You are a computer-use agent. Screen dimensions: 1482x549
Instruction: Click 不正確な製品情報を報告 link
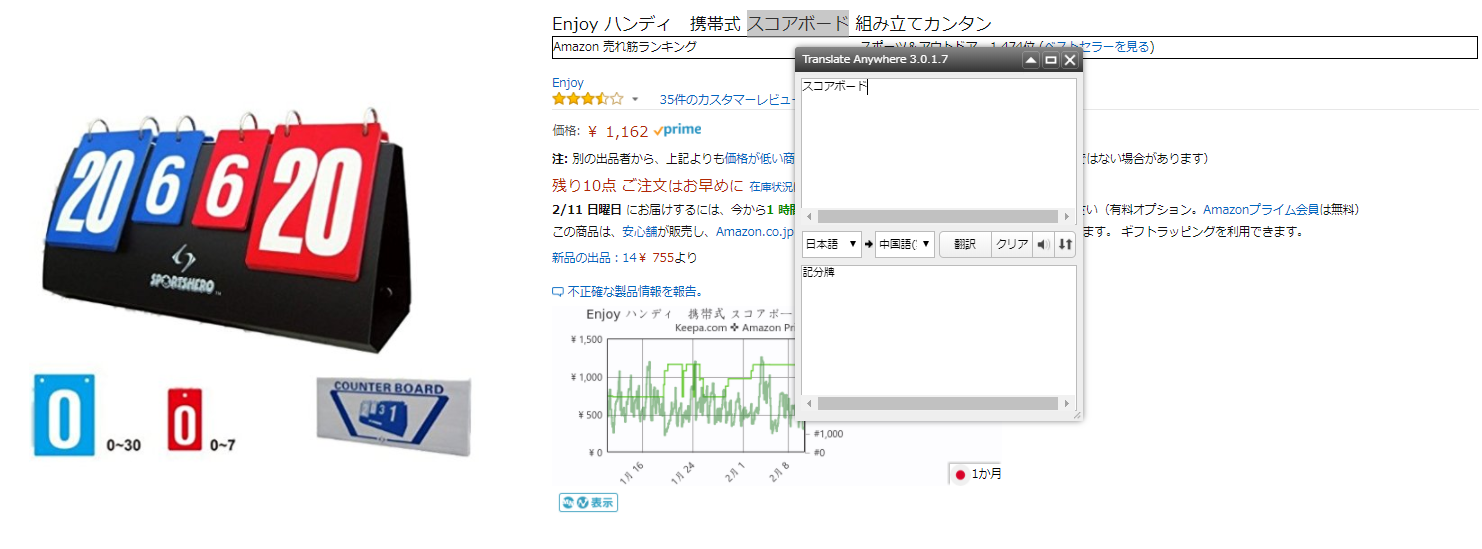click(634, 292)
